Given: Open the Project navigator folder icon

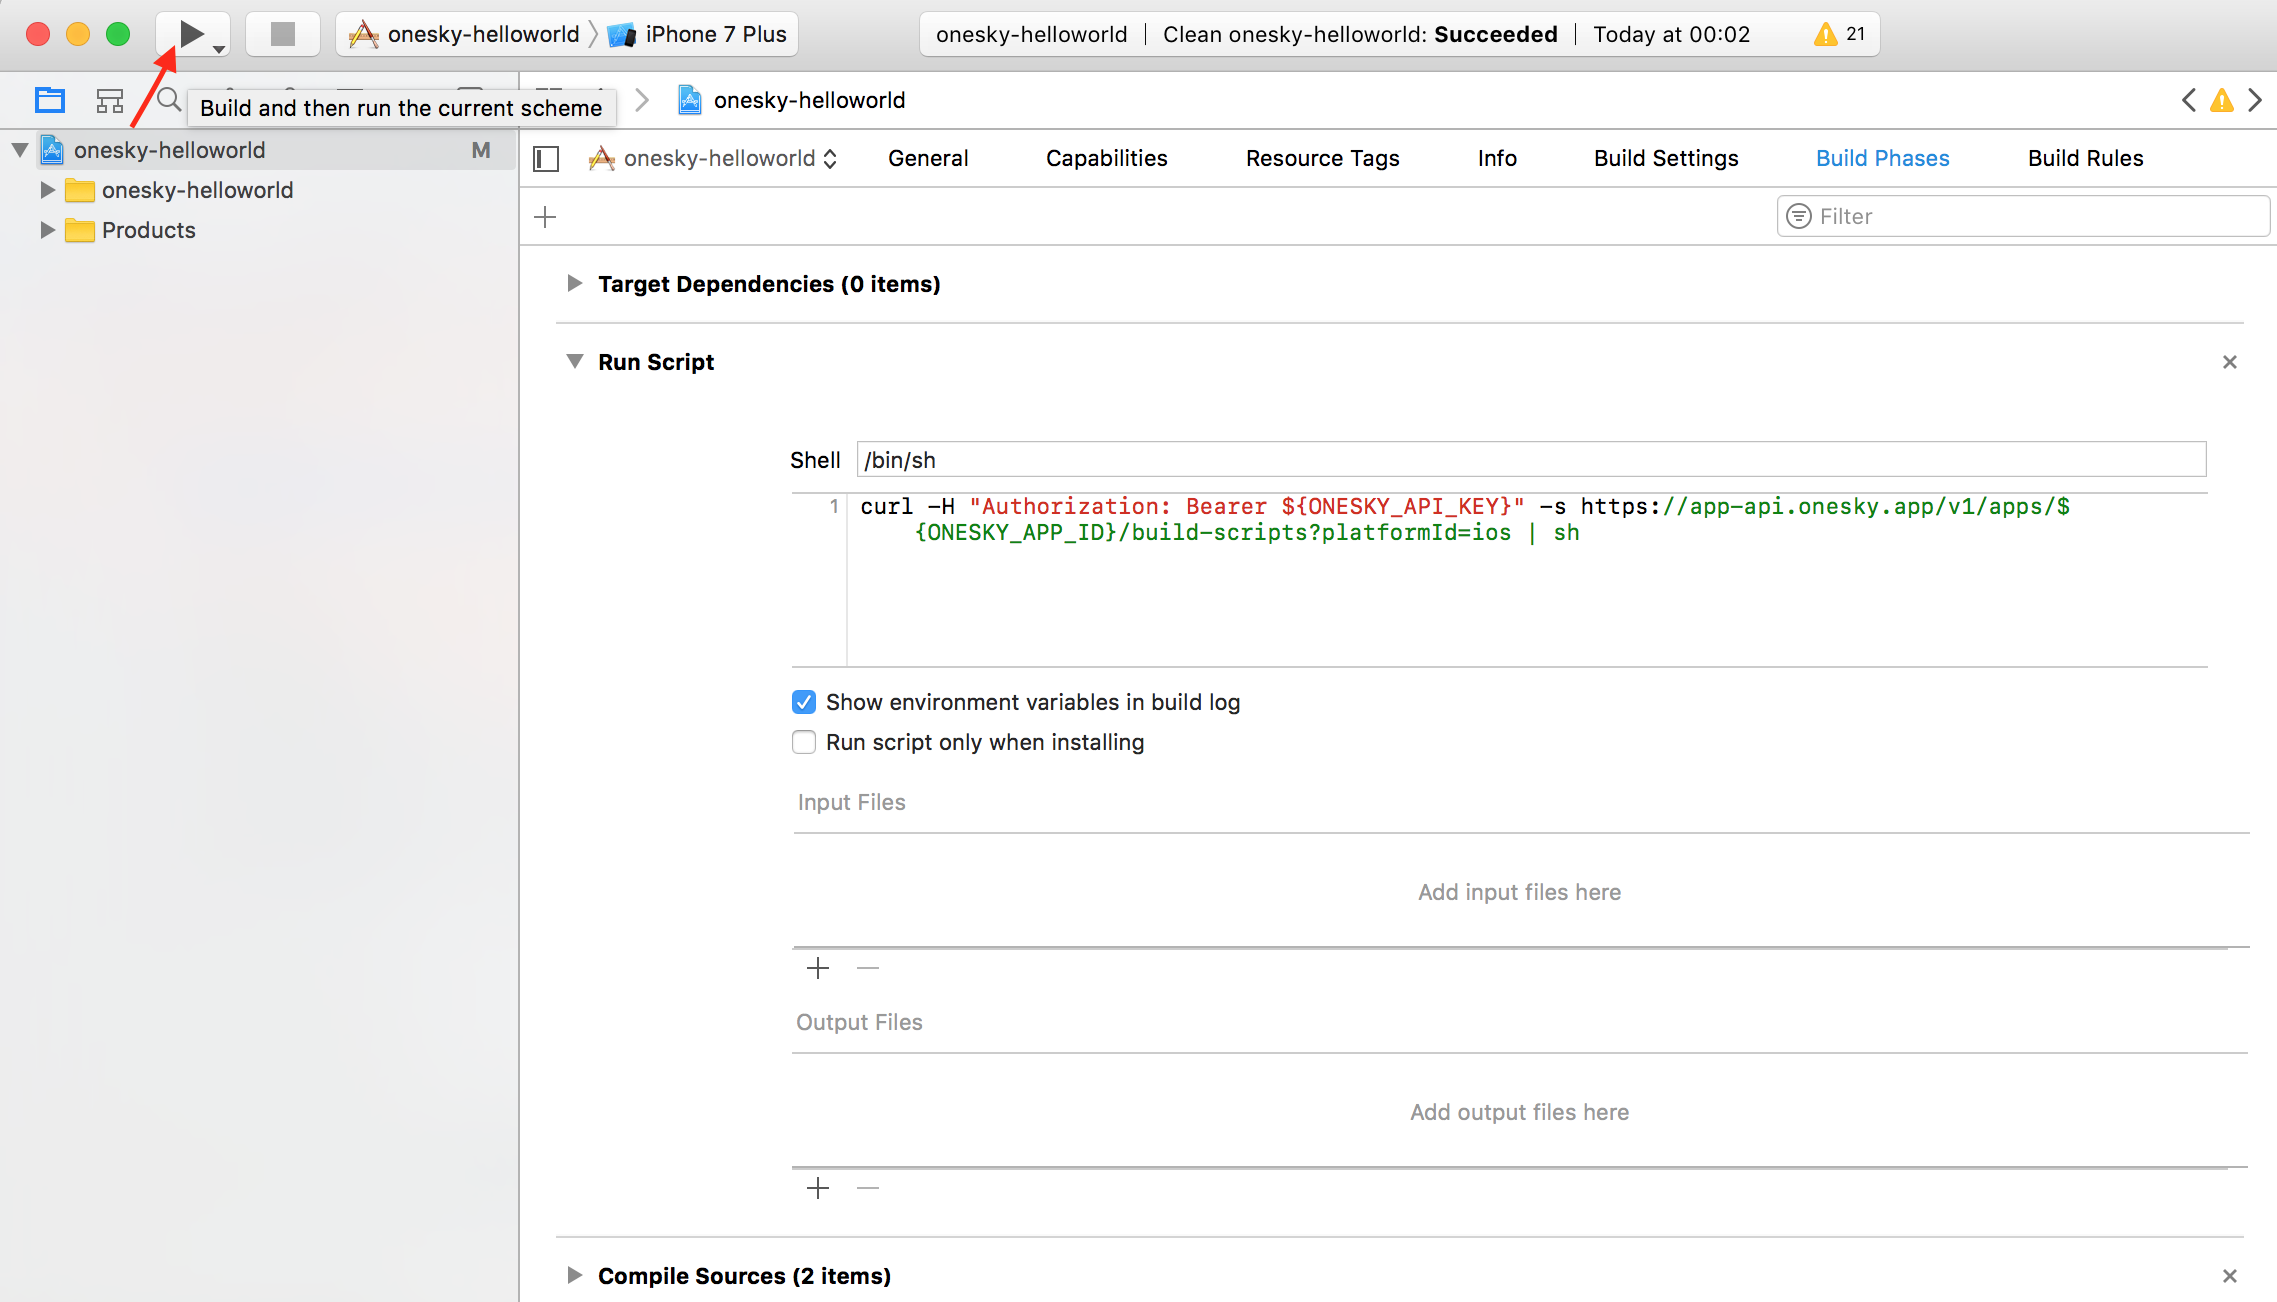Looking at the screenshot, I should click(49, 100).
